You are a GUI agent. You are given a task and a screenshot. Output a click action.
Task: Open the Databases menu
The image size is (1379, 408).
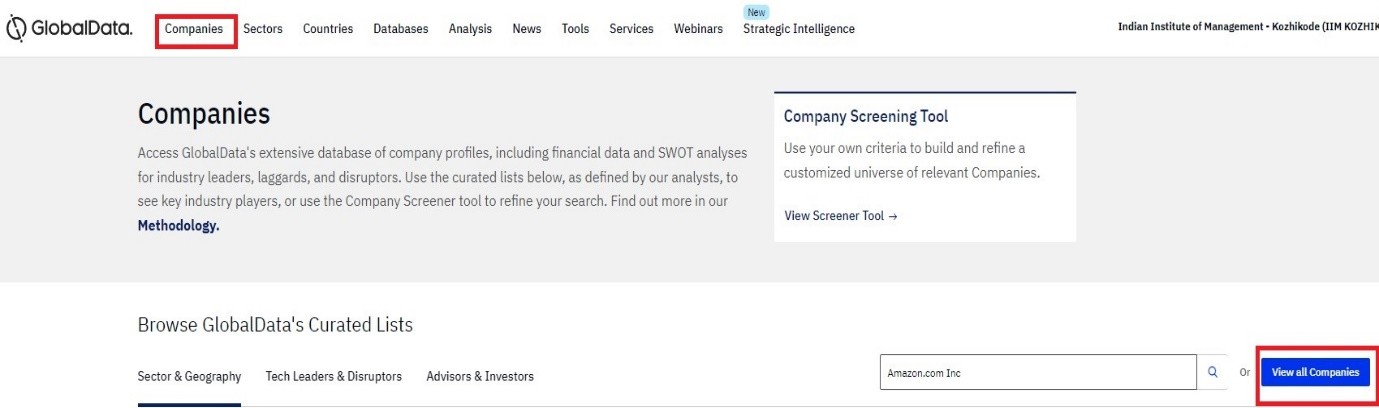[400, 29]
